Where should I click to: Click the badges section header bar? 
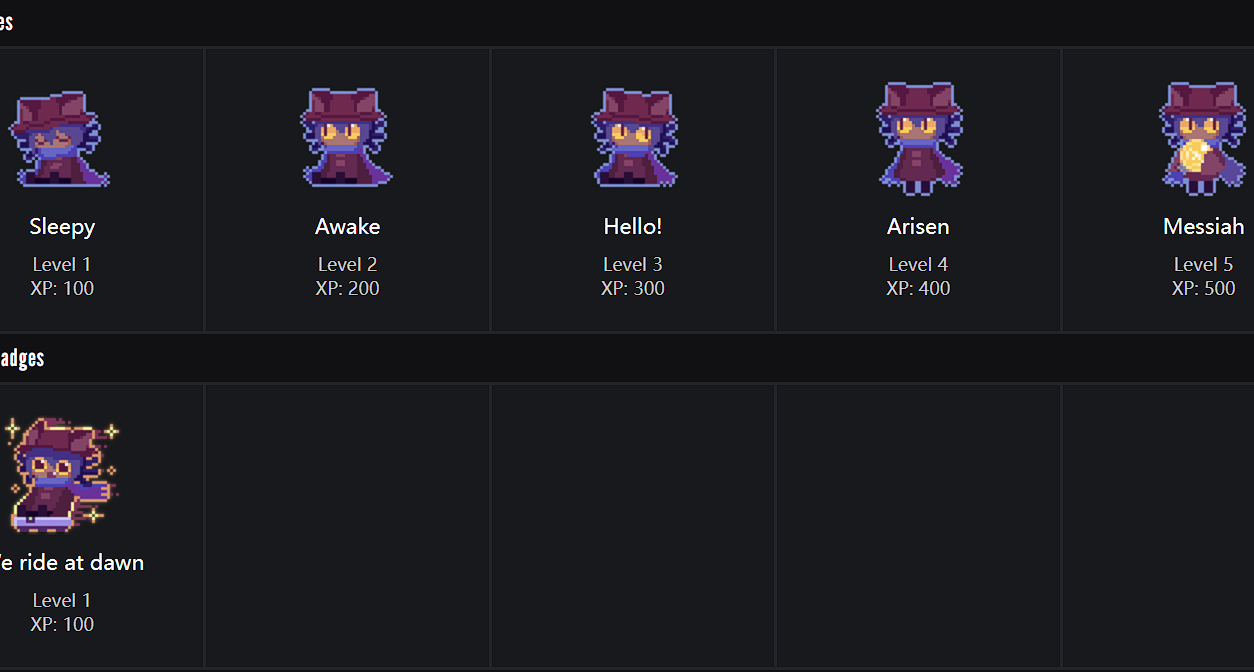pos(627,358)
